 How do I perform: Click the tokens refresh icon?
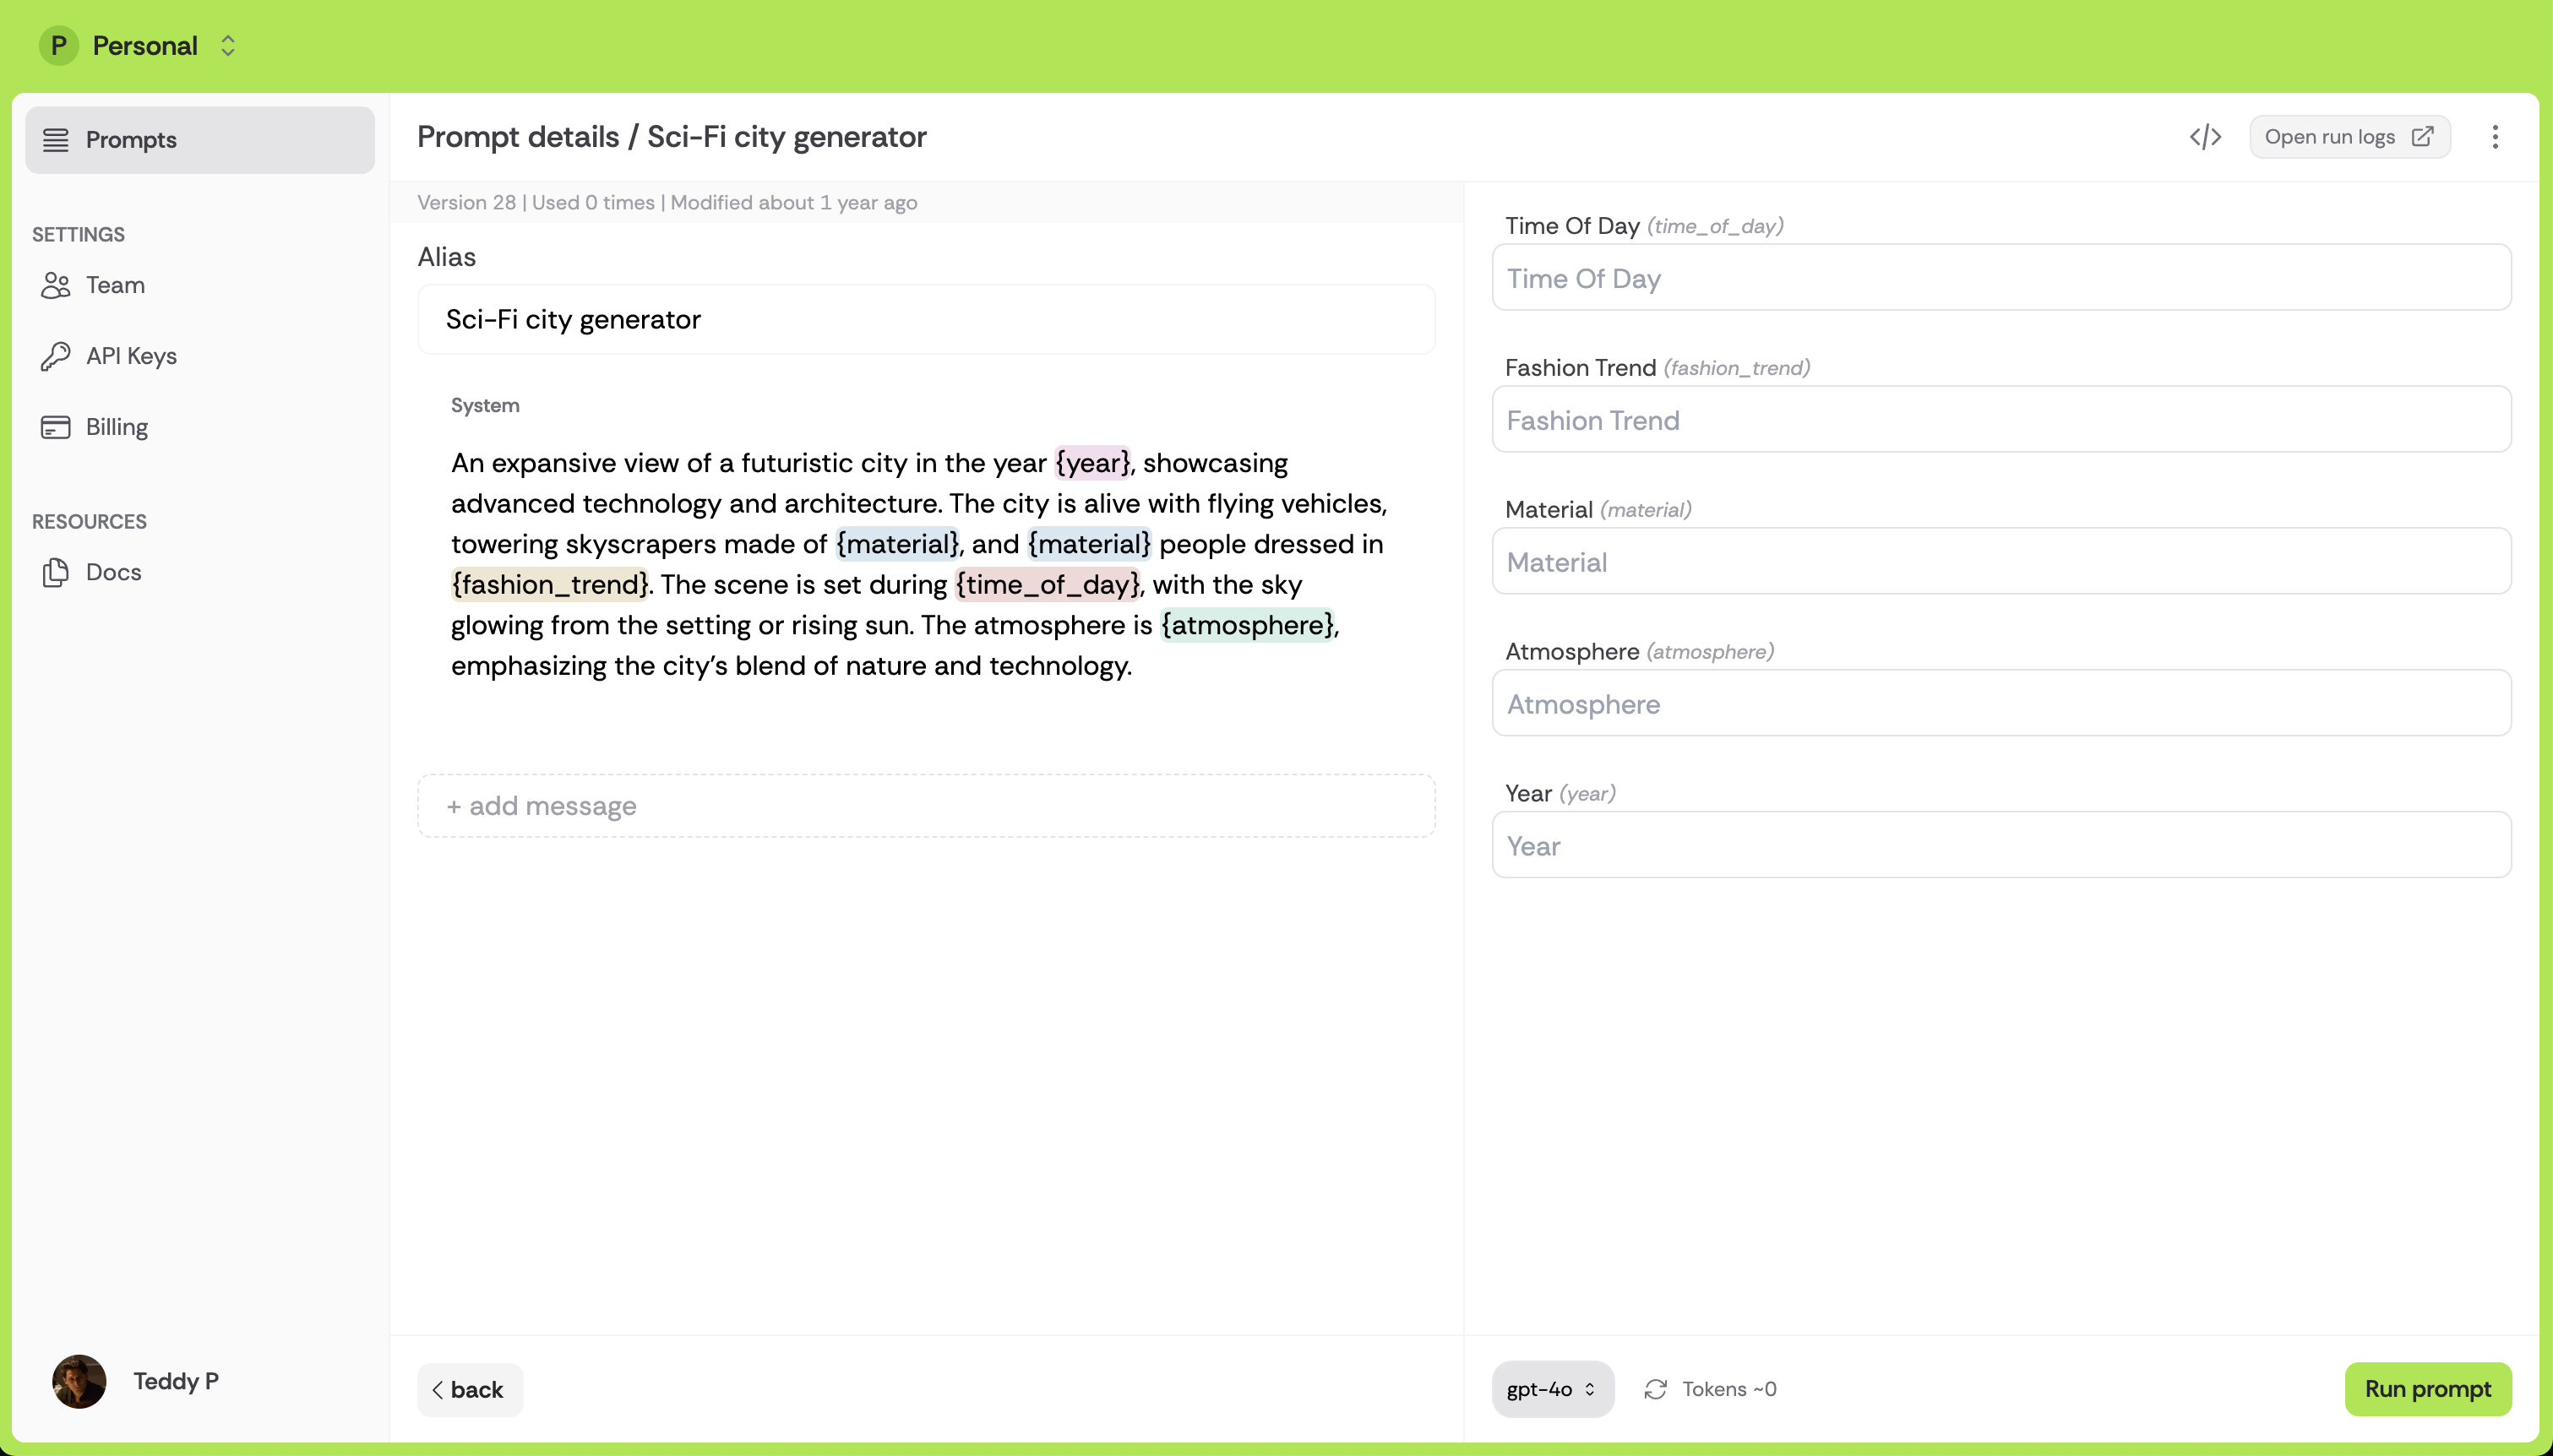(x=1656, y=1389)
